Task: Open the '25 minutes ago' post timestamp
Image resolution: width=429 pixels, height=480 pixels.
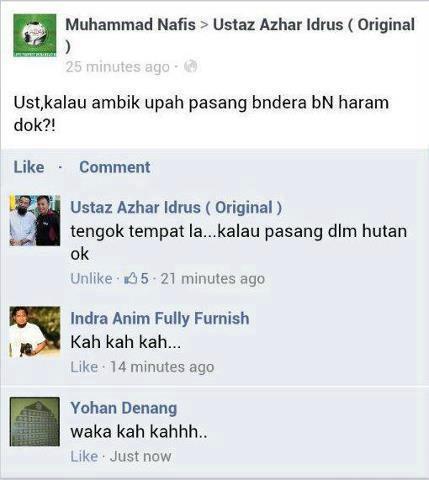Action: (x=118, y=67)
